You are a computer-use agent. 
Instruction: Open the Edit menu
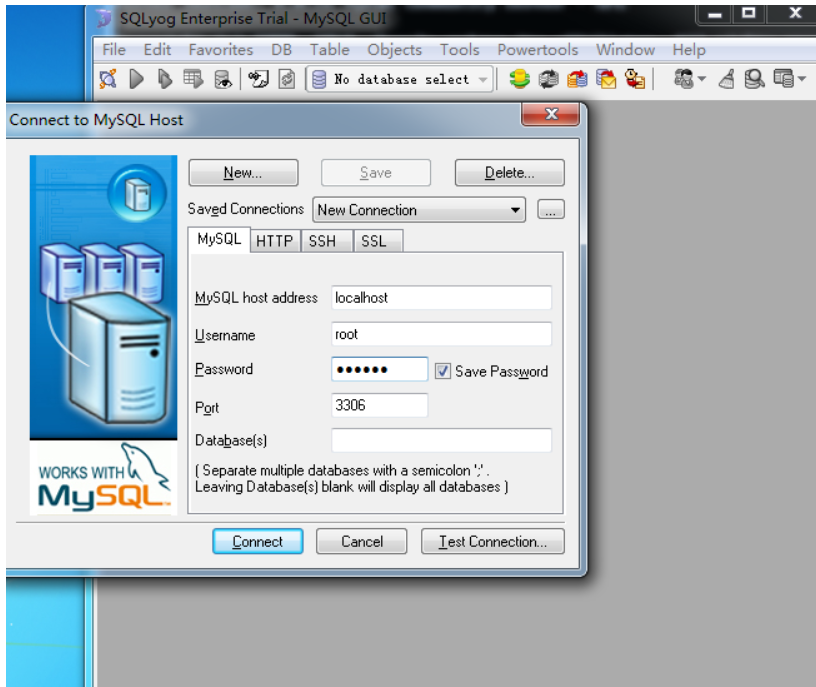[x=157, y=50]
